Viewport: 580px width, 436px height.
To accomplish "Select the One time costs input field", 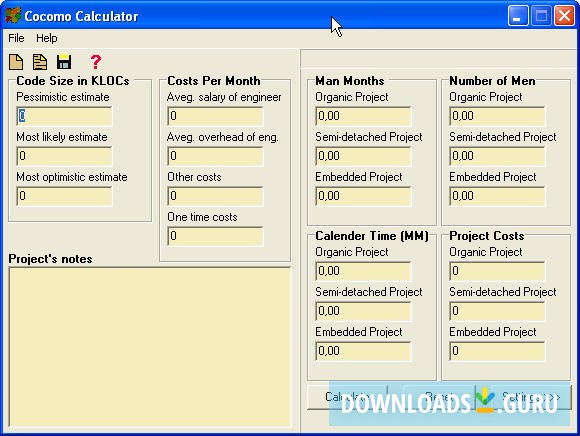I will tap(215, 236).
